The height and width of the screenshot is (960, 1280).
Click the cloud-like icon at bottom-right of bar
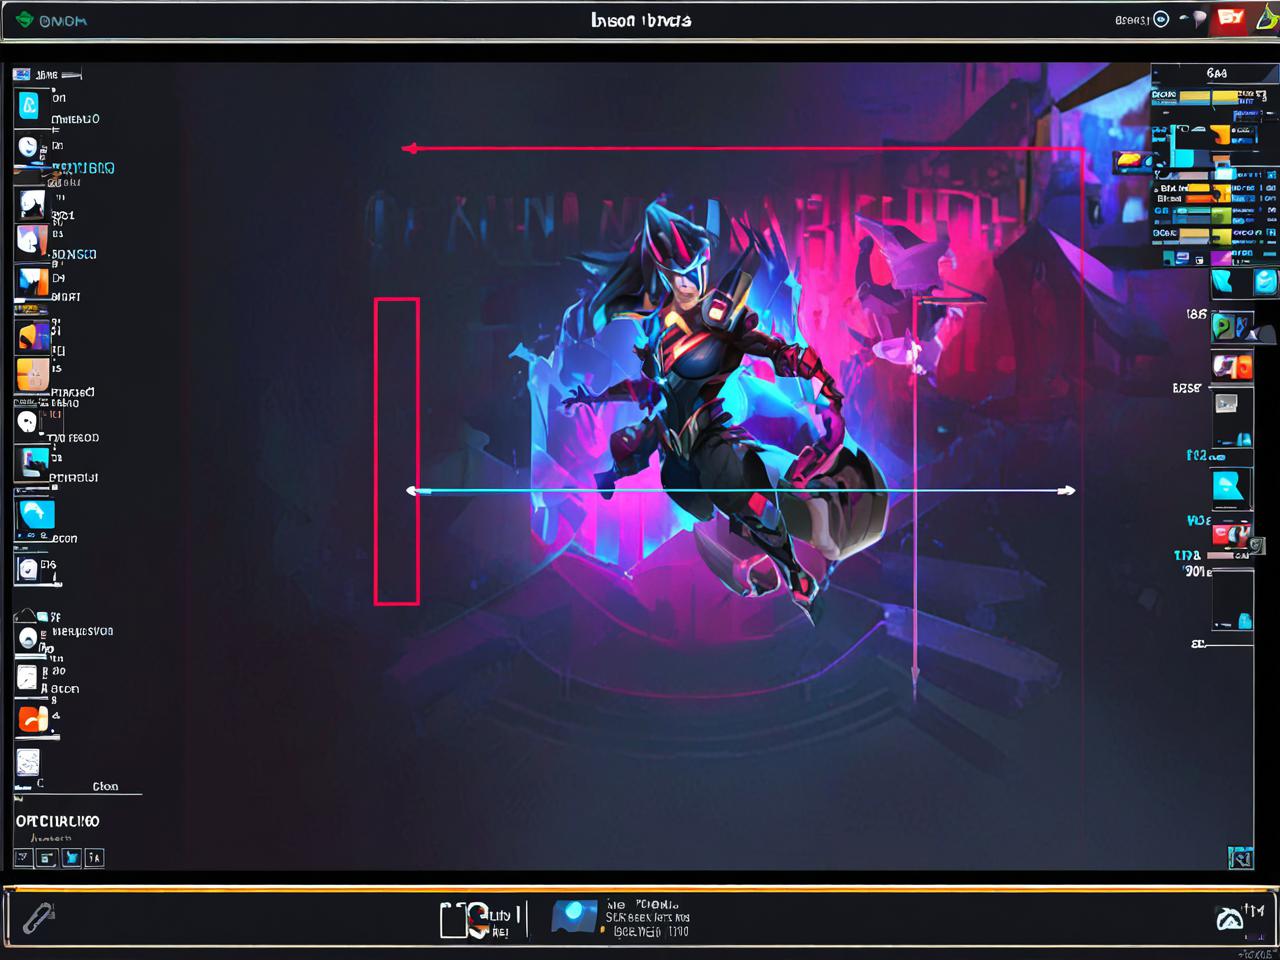point(1229,918)
